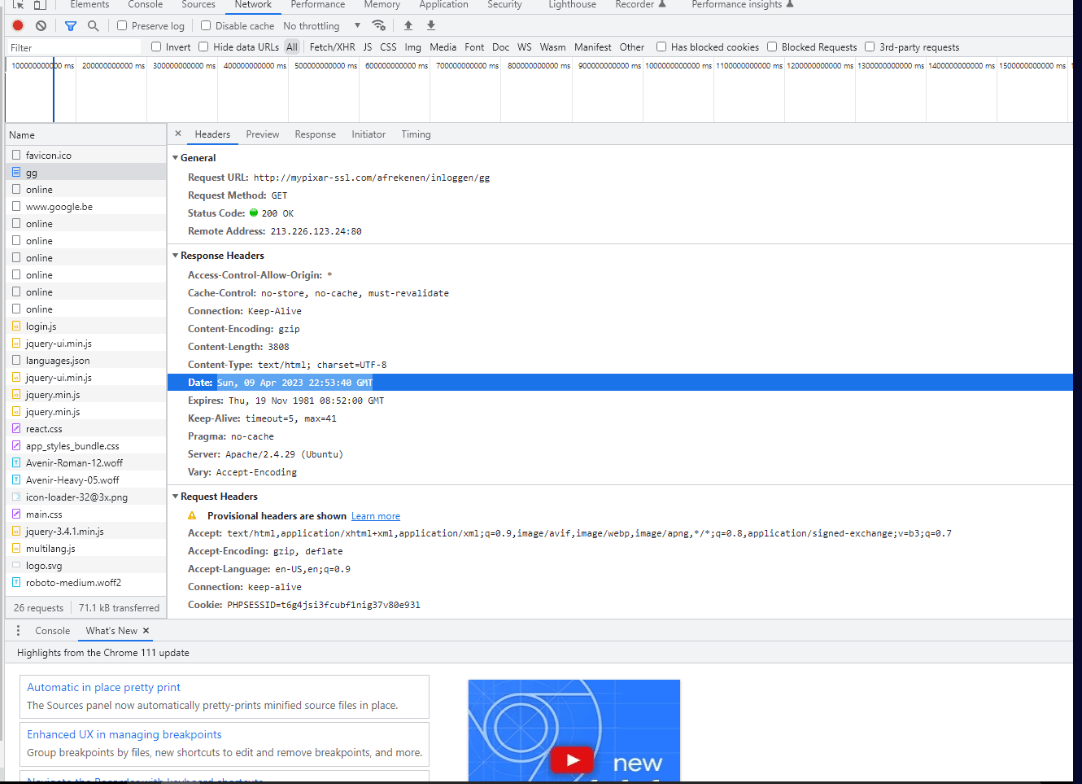Show All request types

click(x=292, y=47)
